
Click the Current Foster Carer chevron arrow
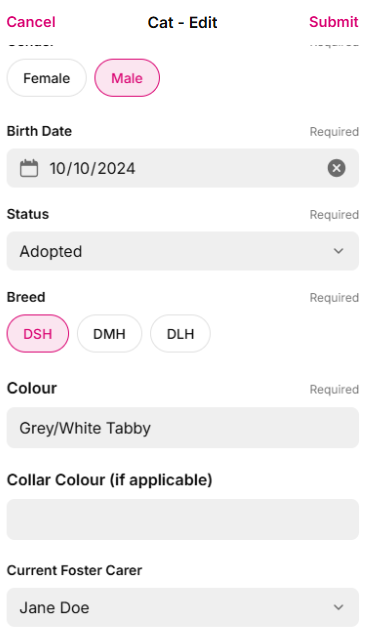[x=338, y=607]
